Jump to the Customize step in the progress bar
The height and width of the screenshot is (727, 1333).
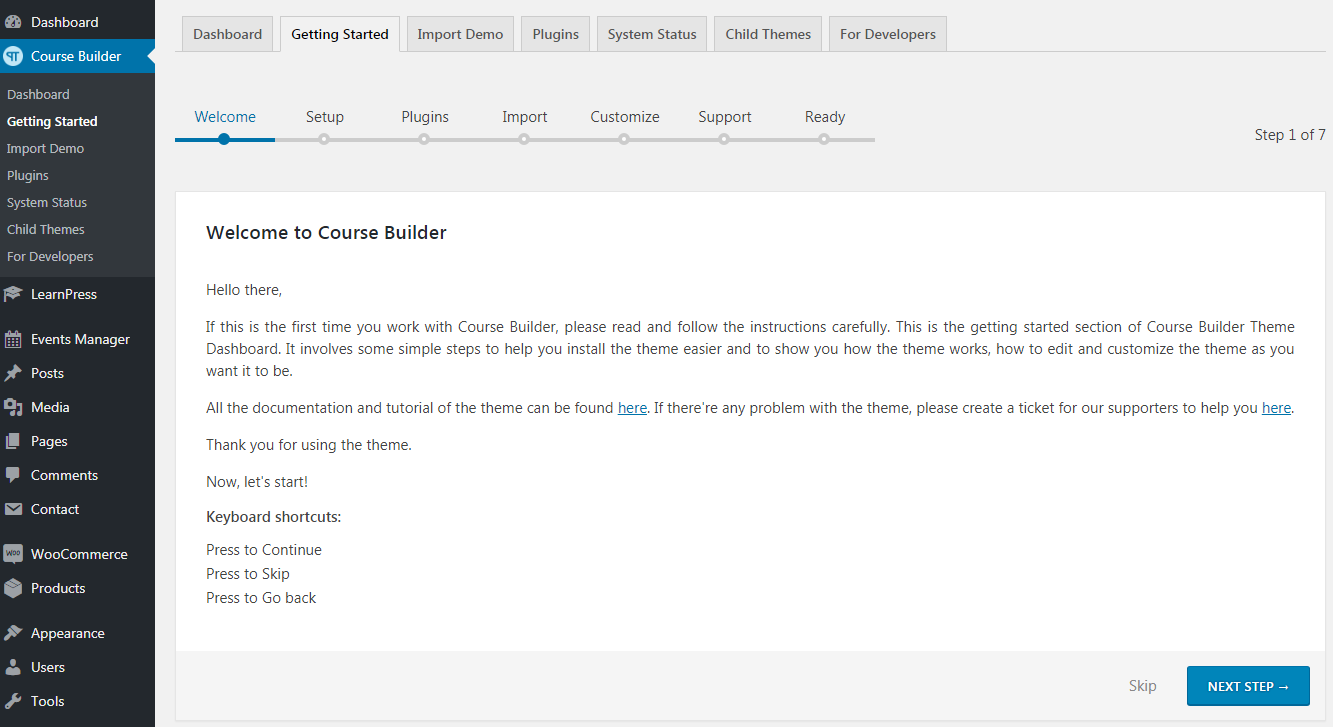tap(625, 124)
